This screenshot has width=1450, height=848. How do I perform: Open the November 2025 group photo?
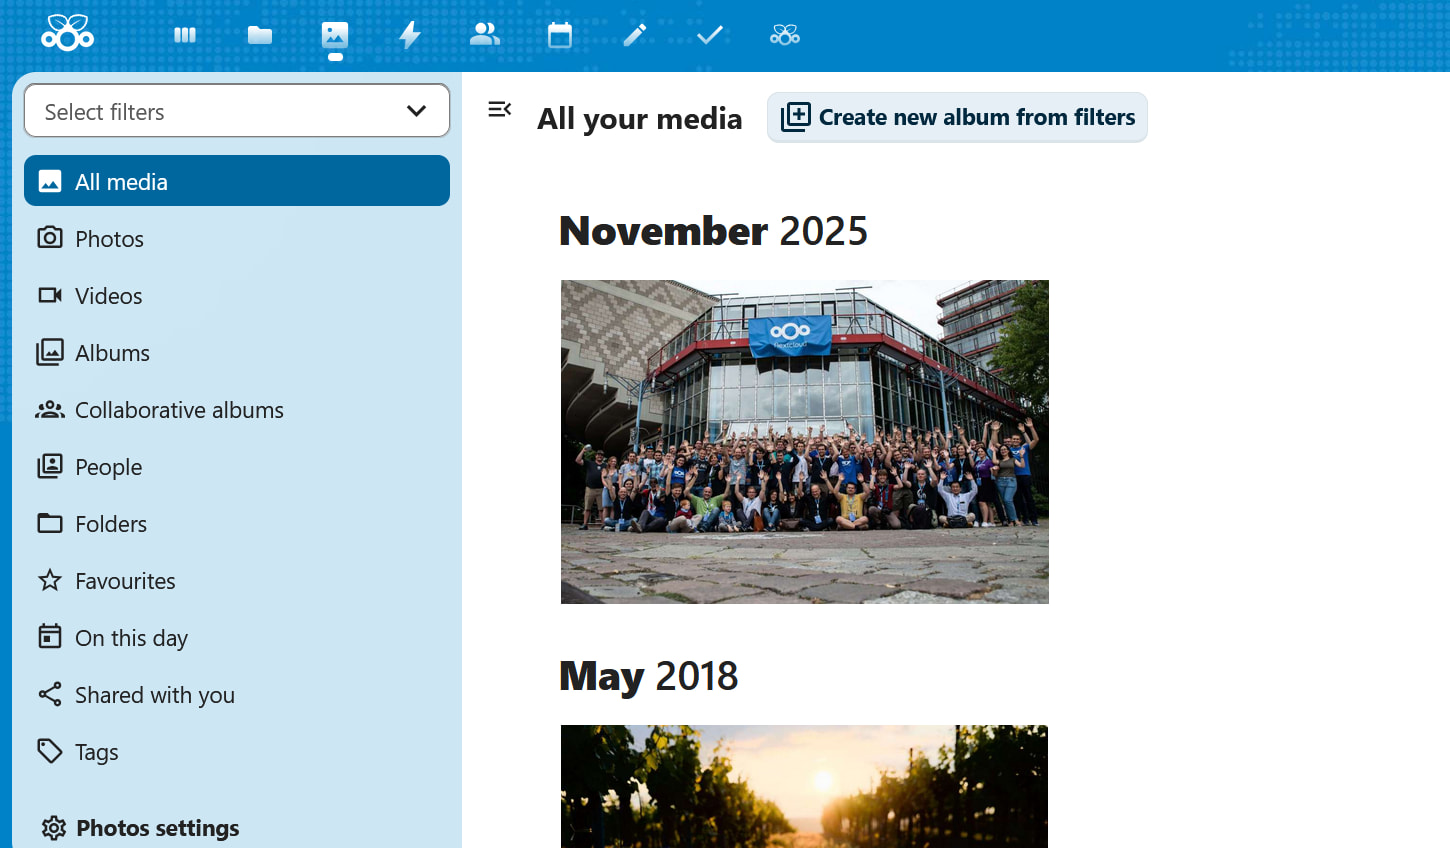tap(804, 441)
